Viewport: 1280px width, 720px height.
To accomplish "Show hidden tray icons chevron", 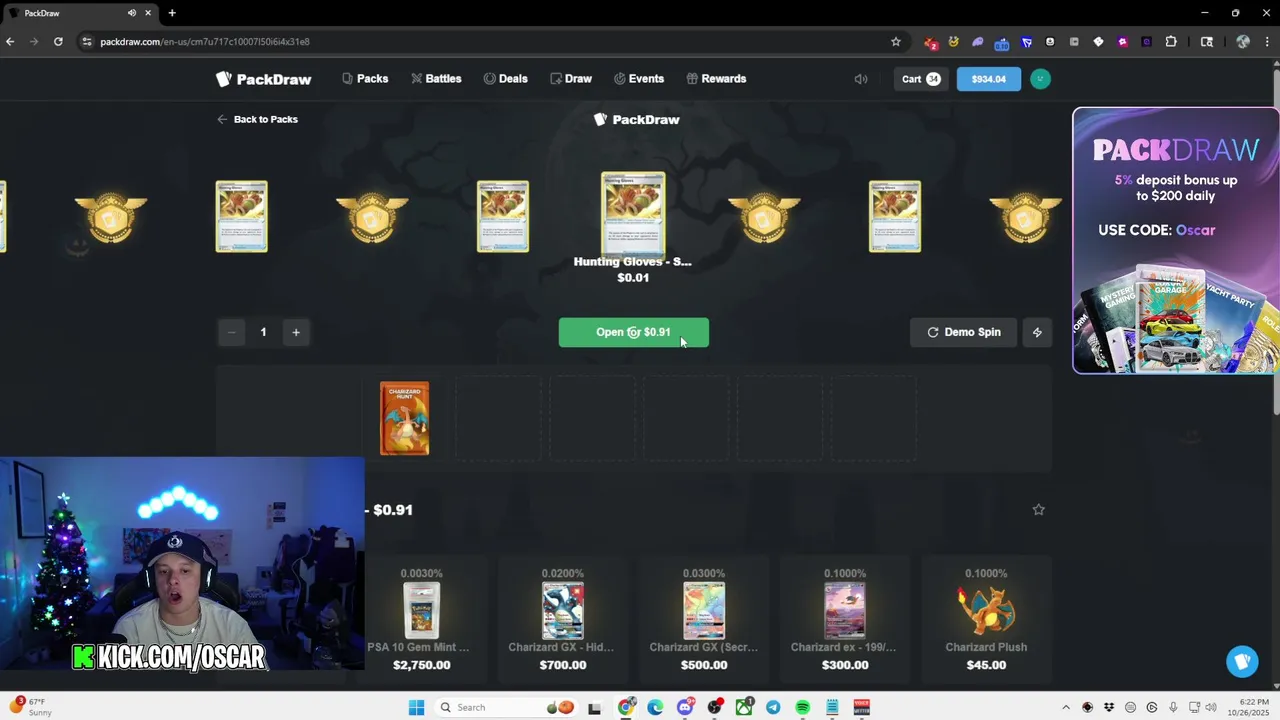I will (1066, 707).
